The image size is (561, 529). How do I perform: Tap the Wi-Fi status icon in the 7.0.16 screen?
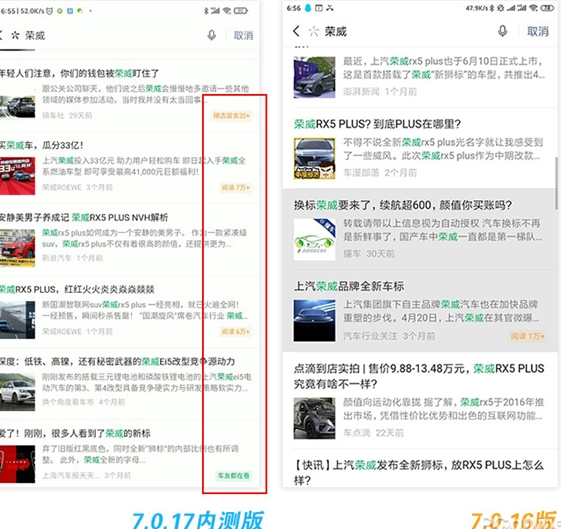[533, 8]
